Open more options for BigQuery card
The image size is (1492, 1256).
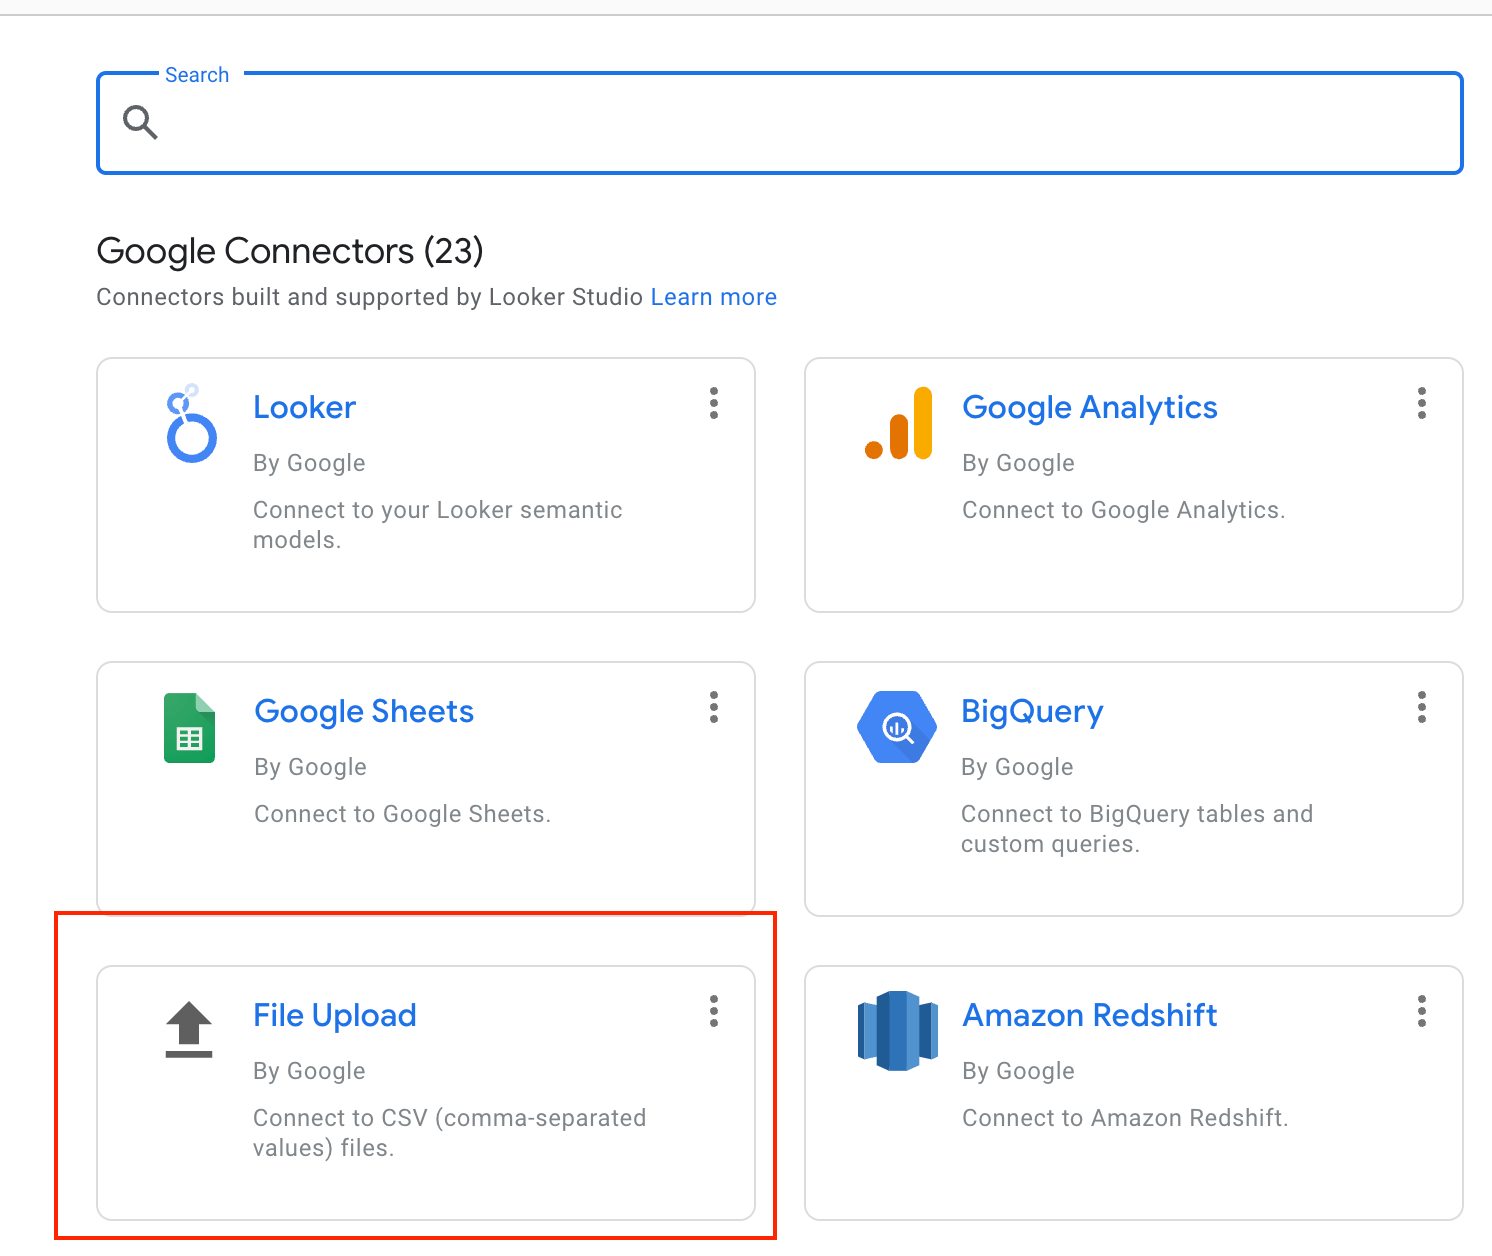(x=1422, y=707)
